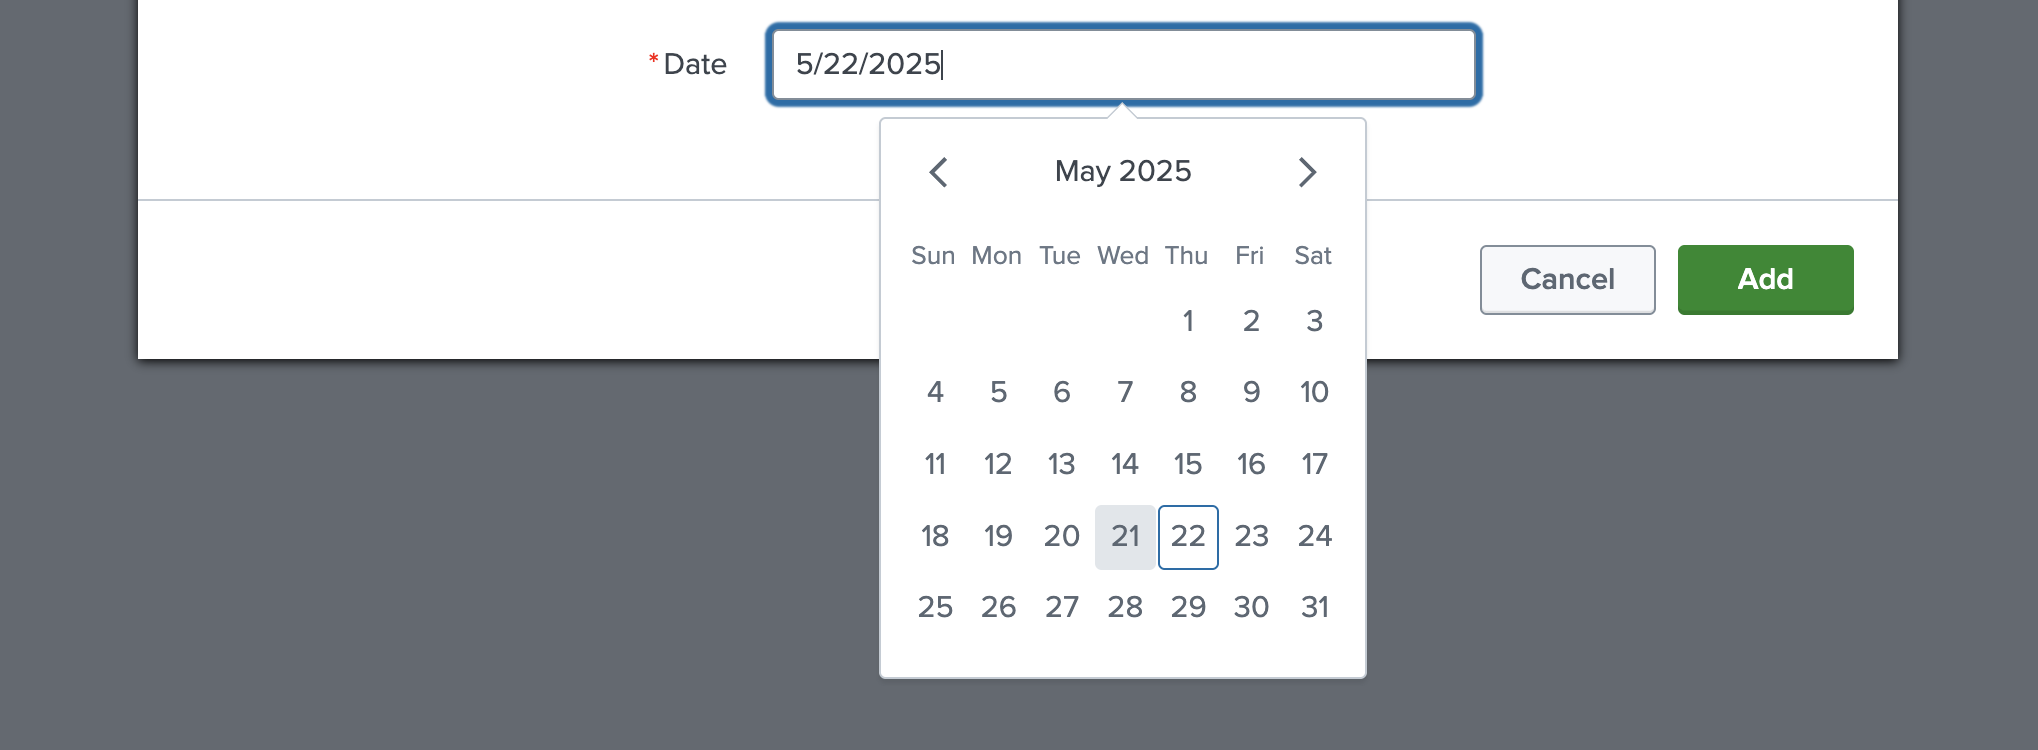Select May 21 in the calendar
This screenshot has width=2038, height=750.
pyautogui.click(x=1125, y=537)
